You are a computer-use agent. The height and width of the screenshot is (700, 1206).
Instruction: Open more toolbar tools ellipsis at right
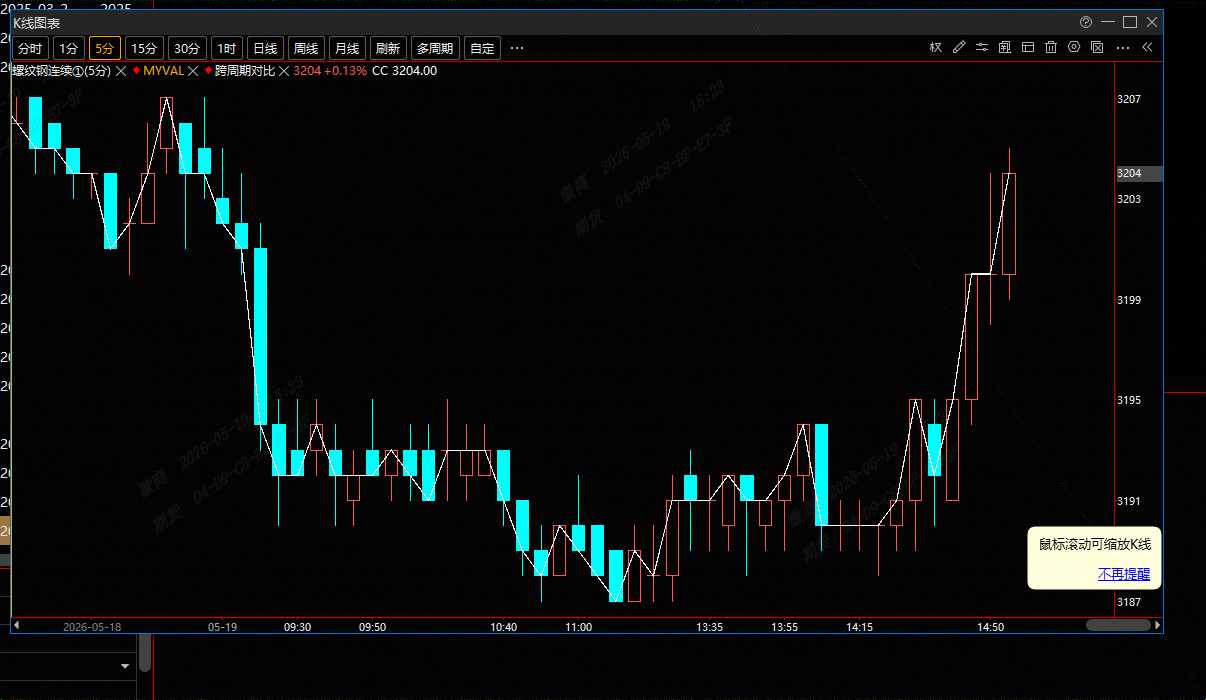1123,47
